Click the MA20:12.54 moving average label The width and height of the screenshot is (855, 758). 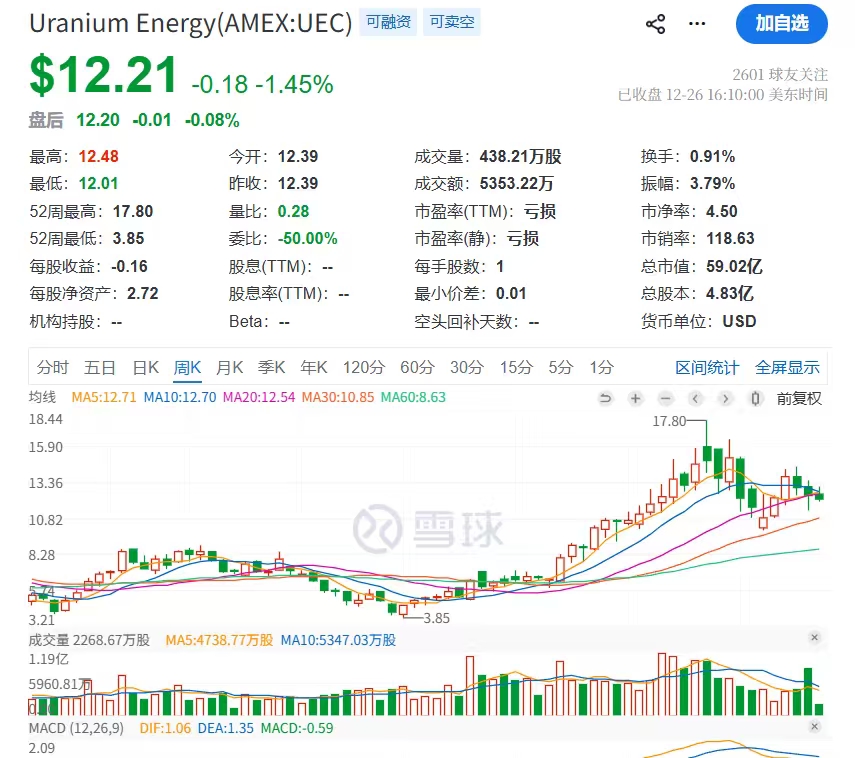click(x=259, y=397)
